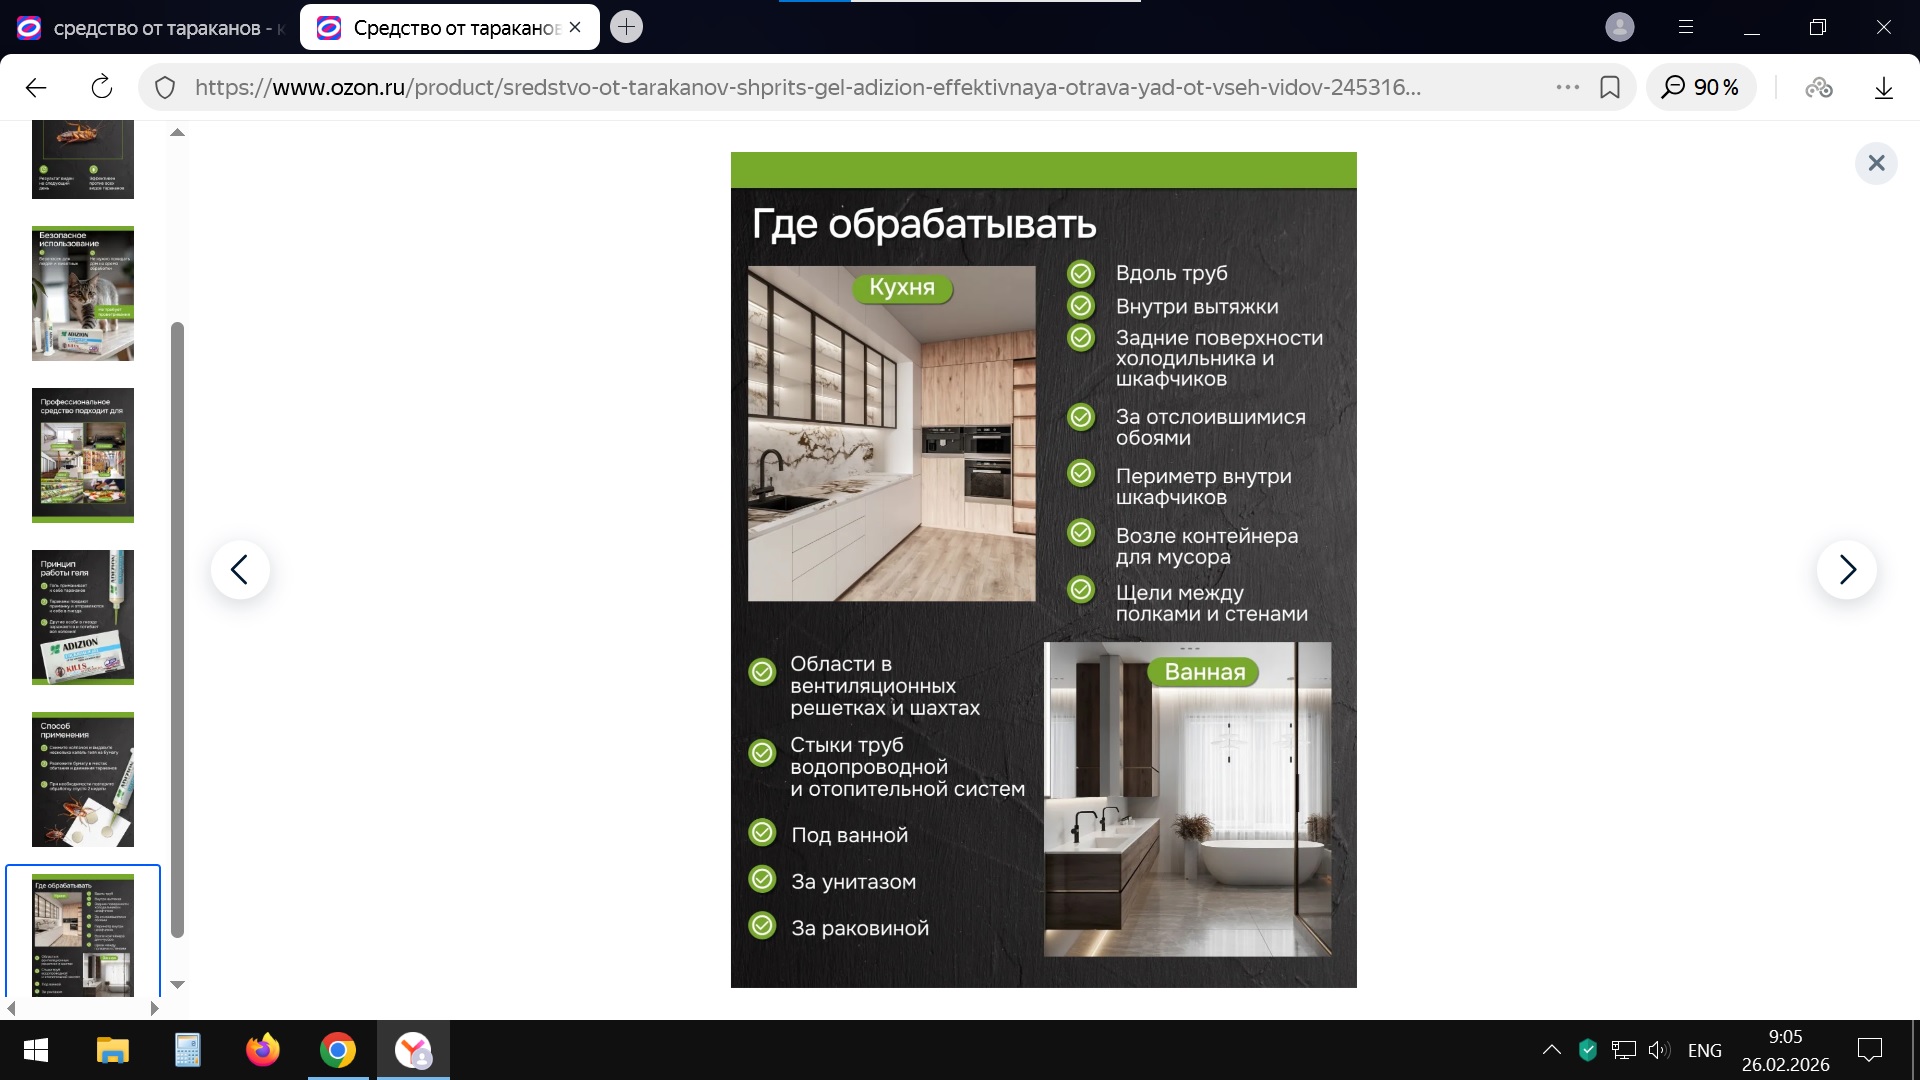1920x1080 pixels.
Task: Click the browser back arrow
Action: tap(36, 88)
